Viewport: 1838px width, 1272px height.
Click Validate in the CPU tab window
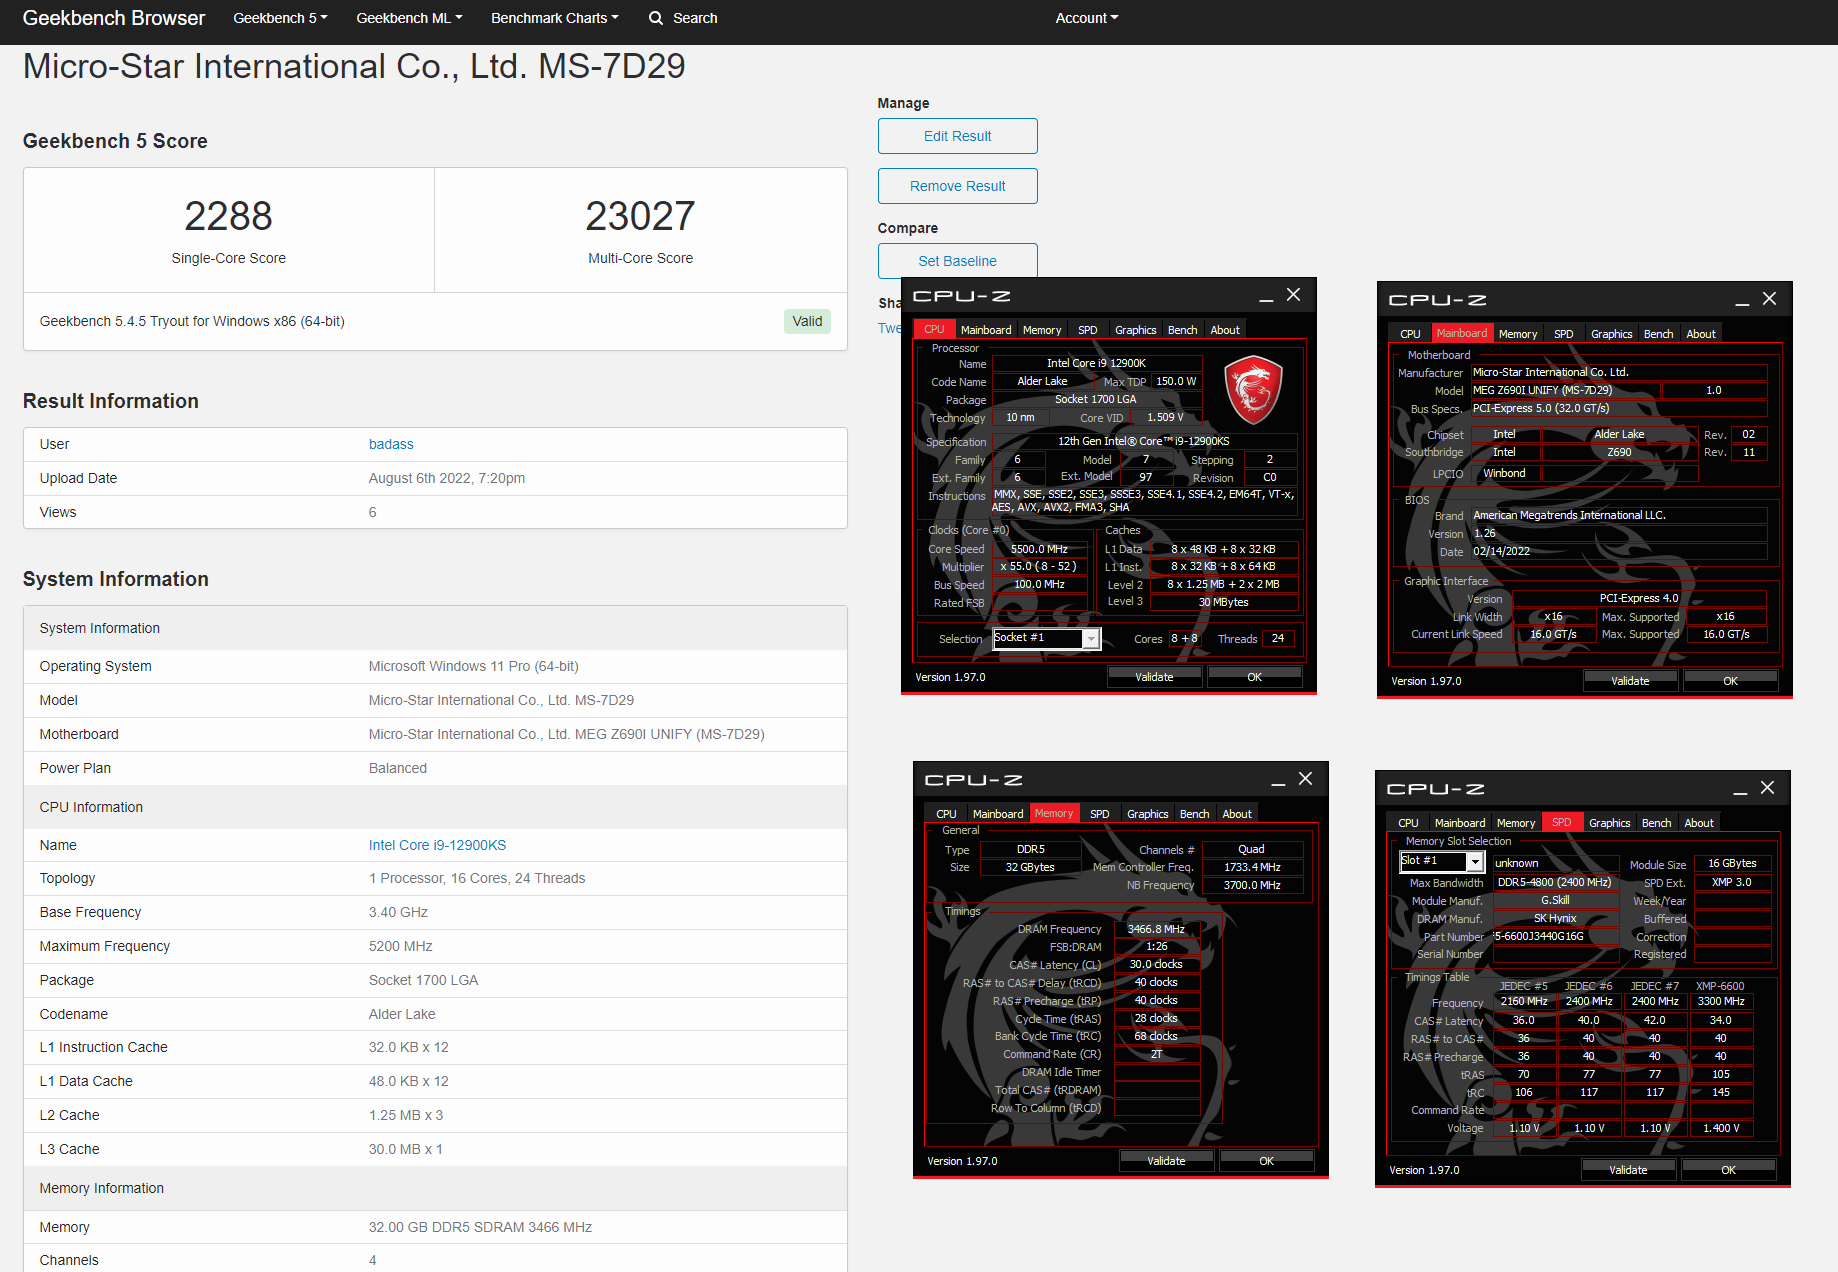(x=1154, y=677)
